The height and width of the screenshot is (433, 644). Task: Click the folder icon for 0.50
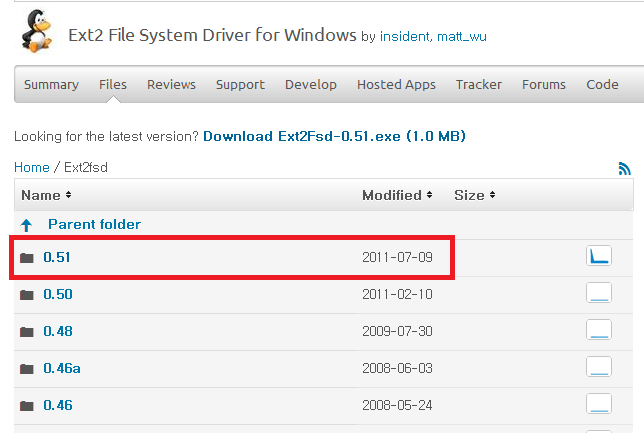[27, 295]
